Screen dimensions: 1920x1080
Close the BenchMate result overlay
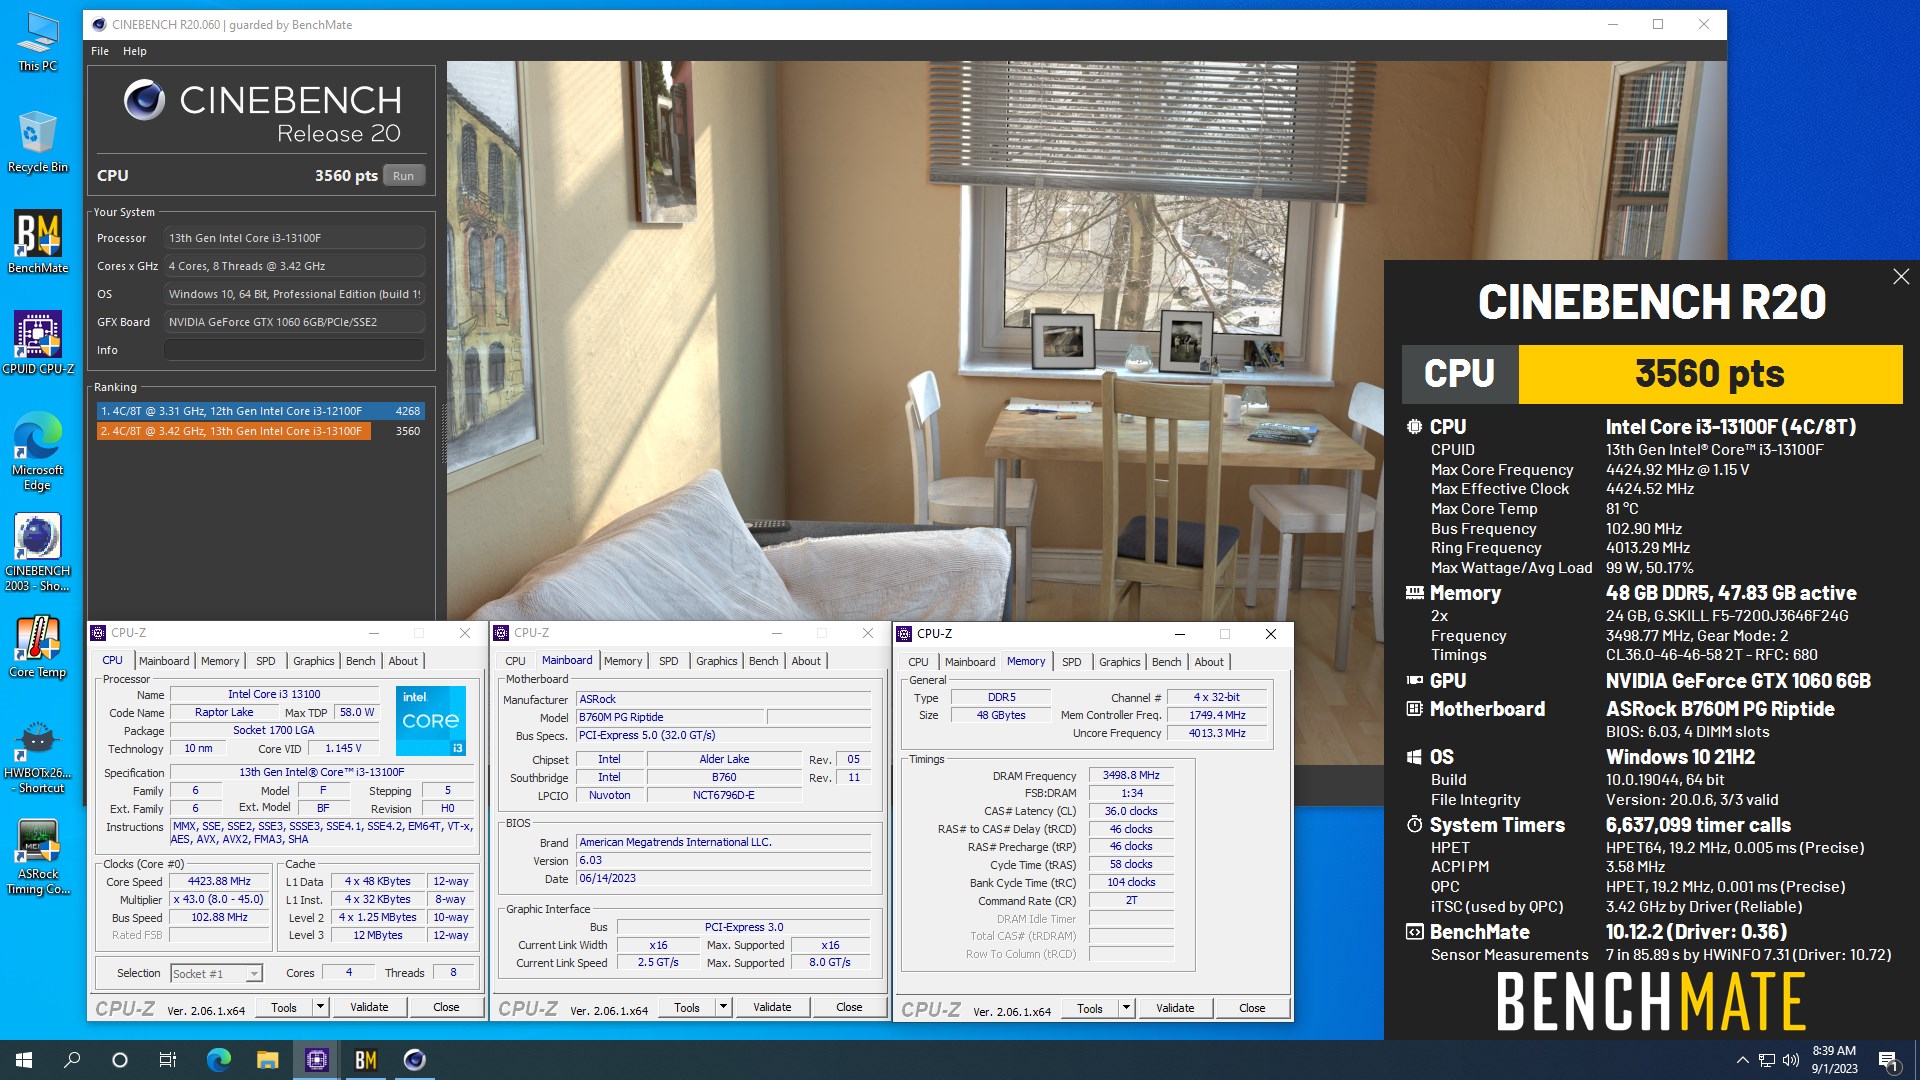click(1901, 277)
